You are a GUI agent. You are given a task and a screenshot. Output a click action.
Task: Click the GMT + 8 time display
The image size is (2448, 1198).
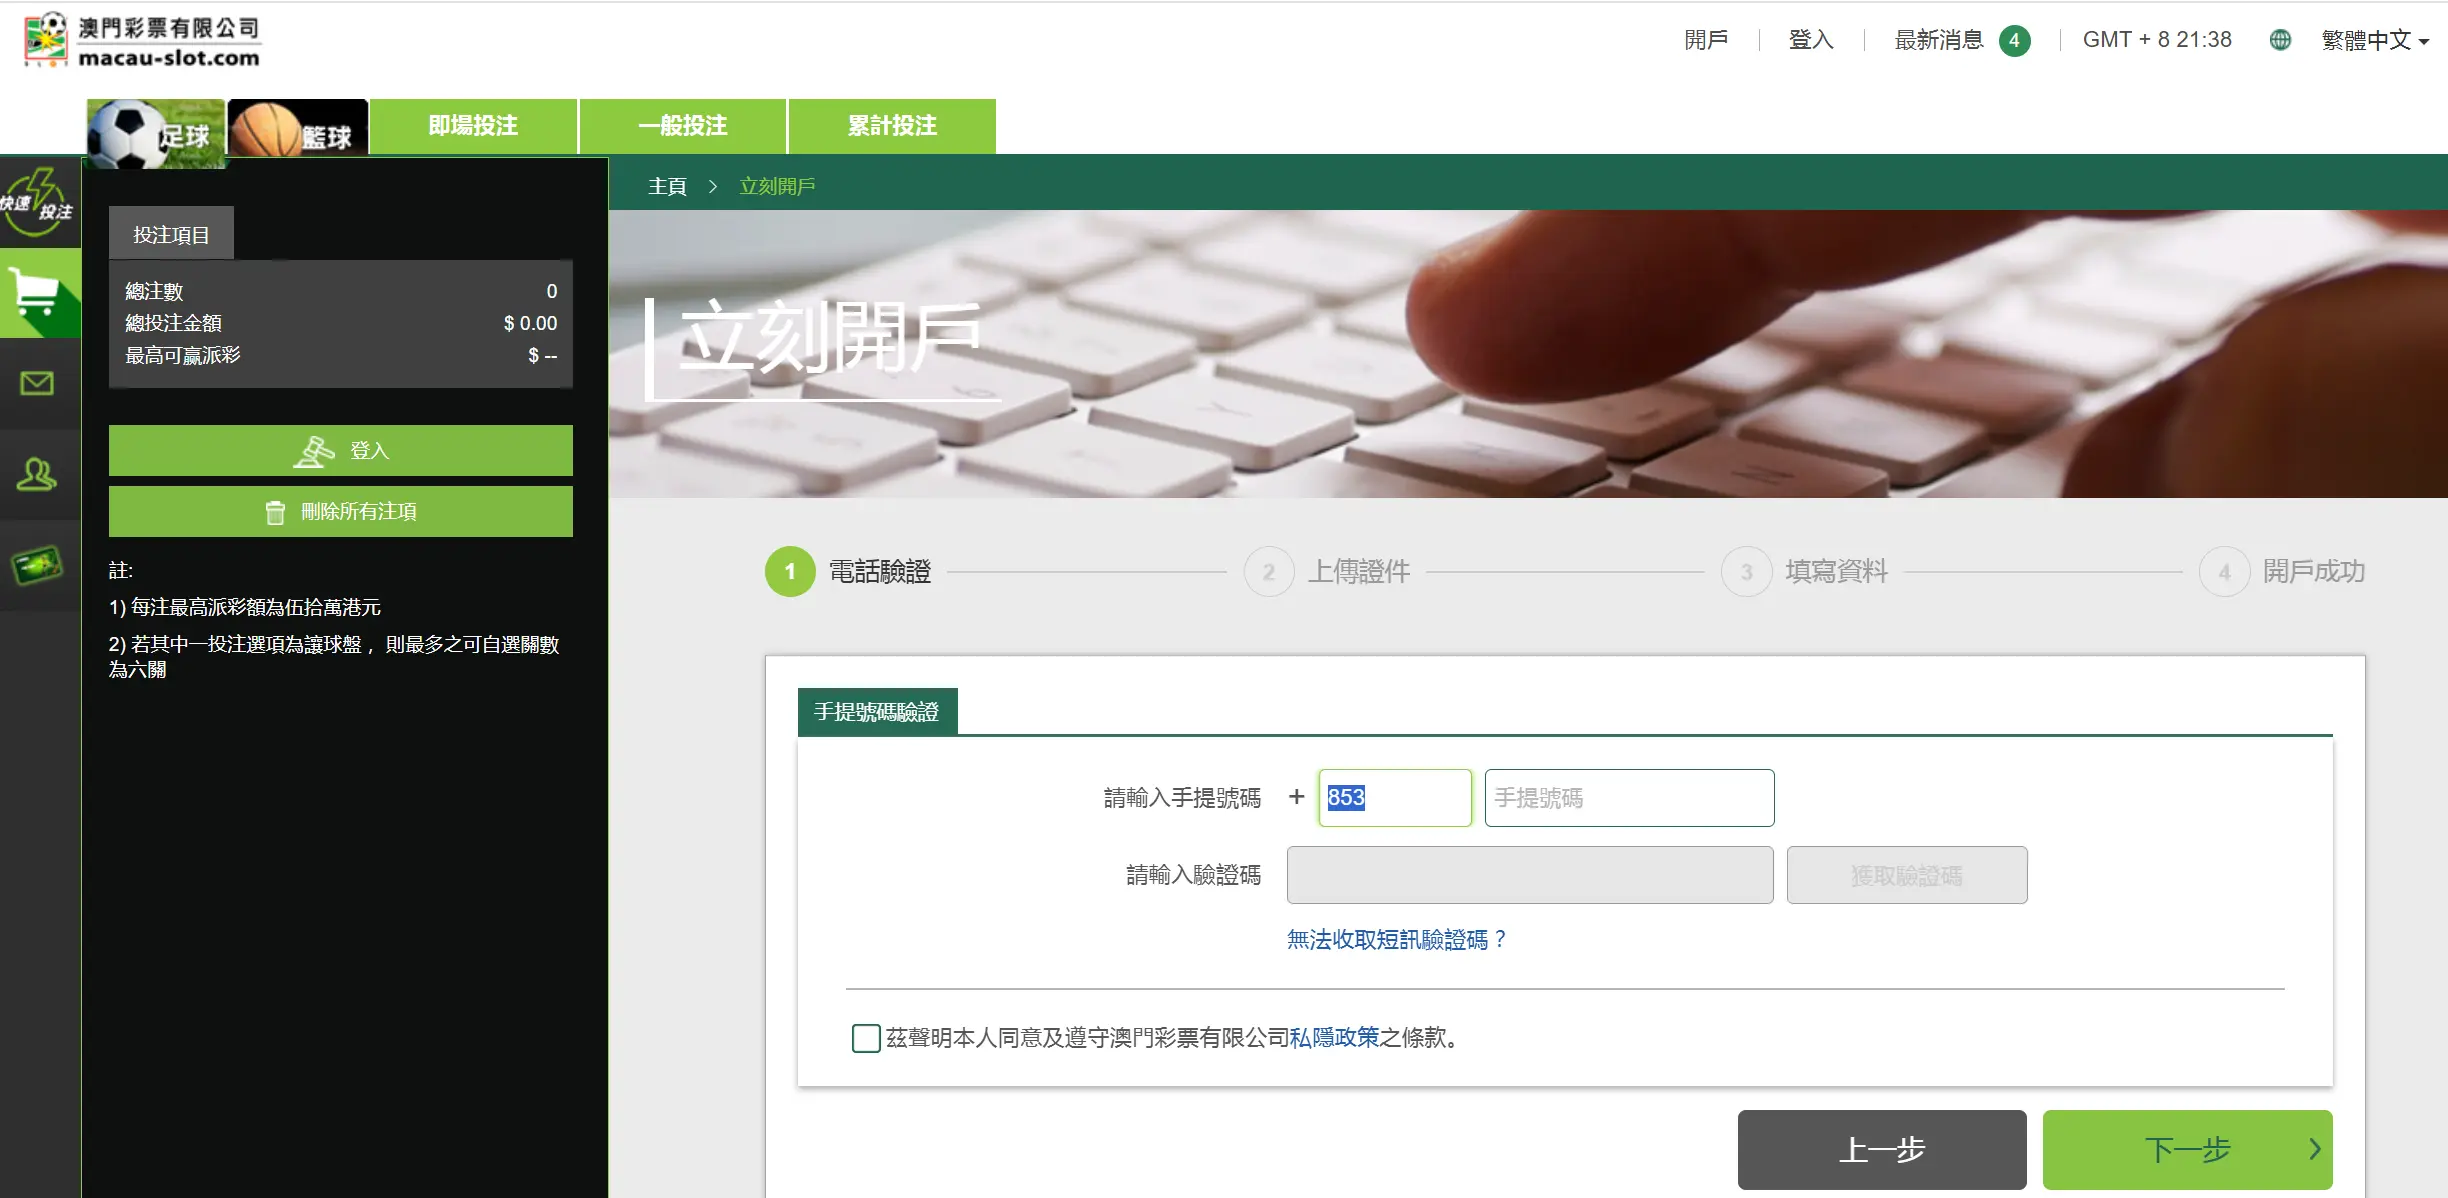click(2157, 40)
